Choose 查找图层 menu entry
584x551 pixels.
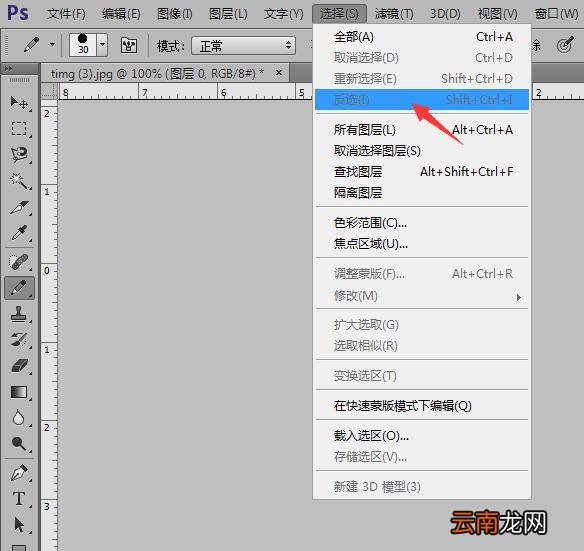tap(423, 172)
